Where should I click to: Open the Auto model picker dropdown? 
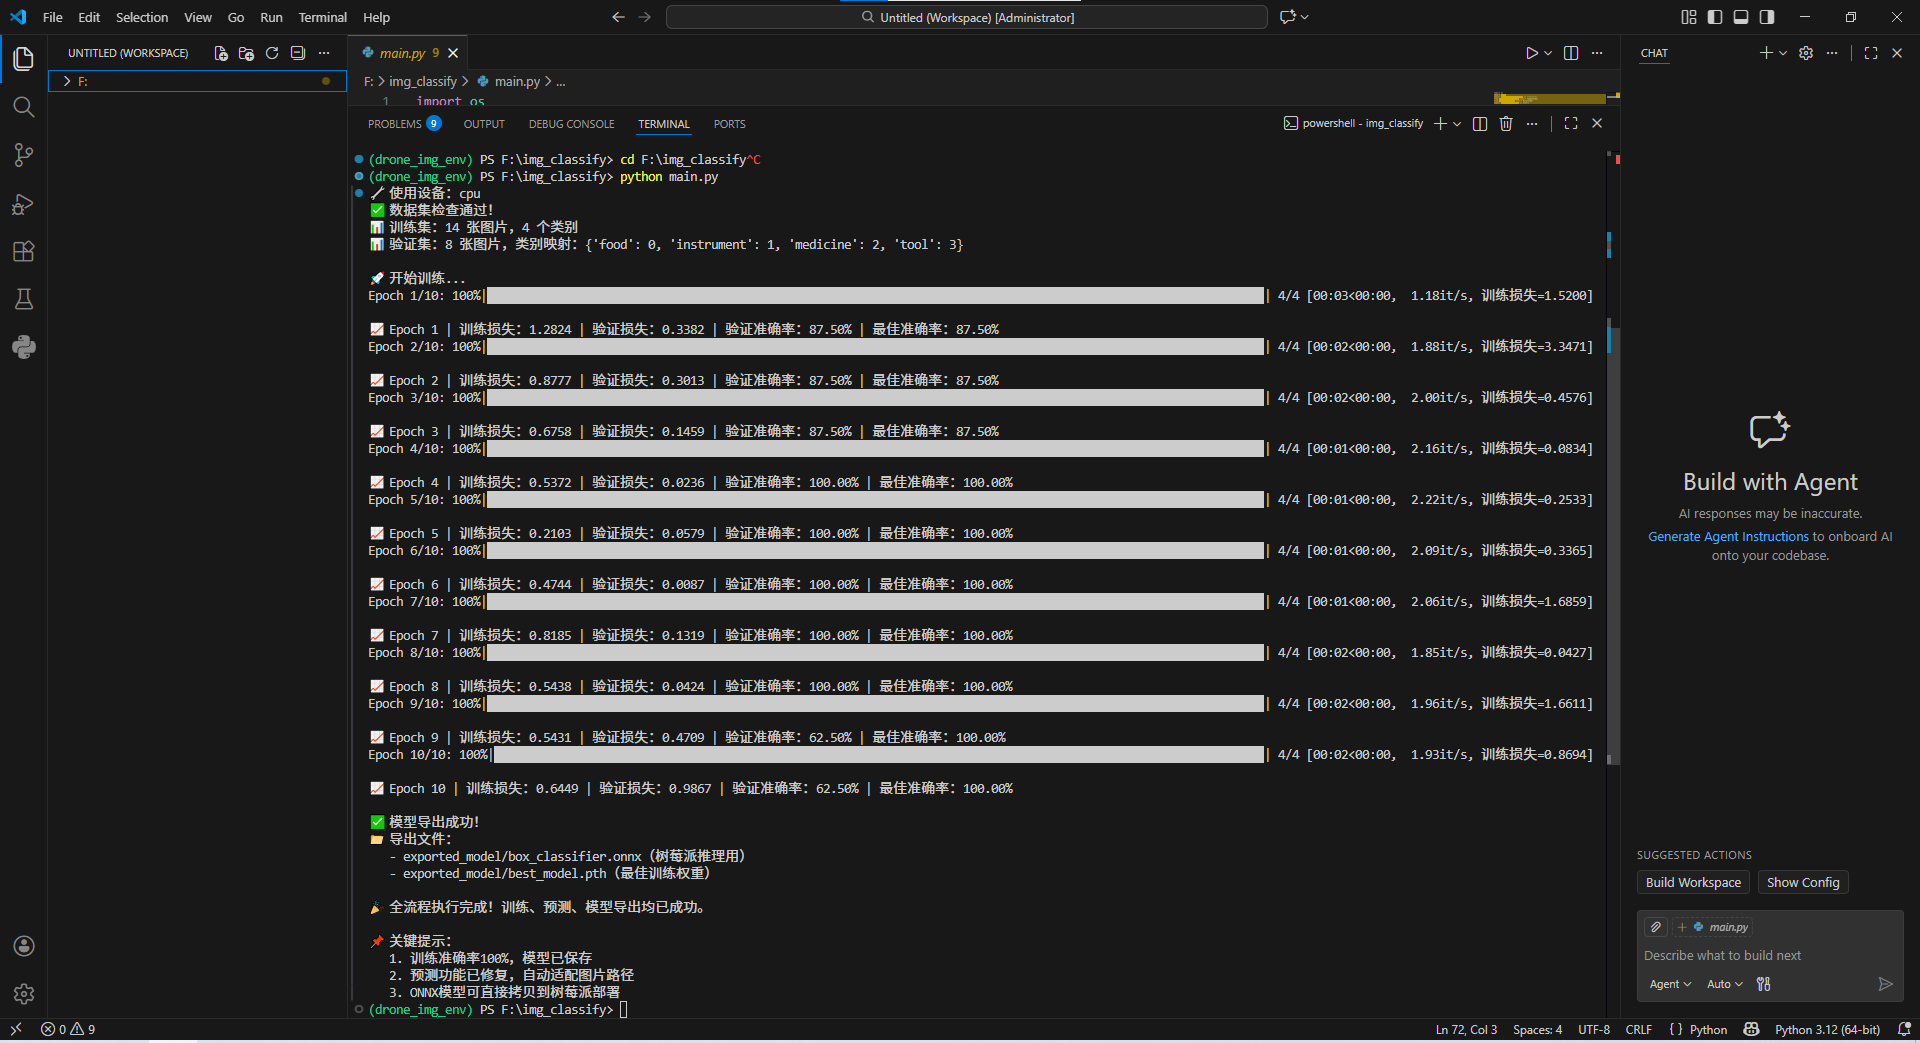coord(1724,984)
